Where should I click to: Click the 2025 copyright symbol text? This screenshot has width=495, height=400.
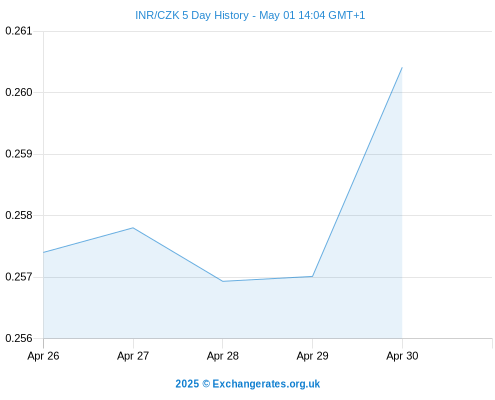coord(193,384)
